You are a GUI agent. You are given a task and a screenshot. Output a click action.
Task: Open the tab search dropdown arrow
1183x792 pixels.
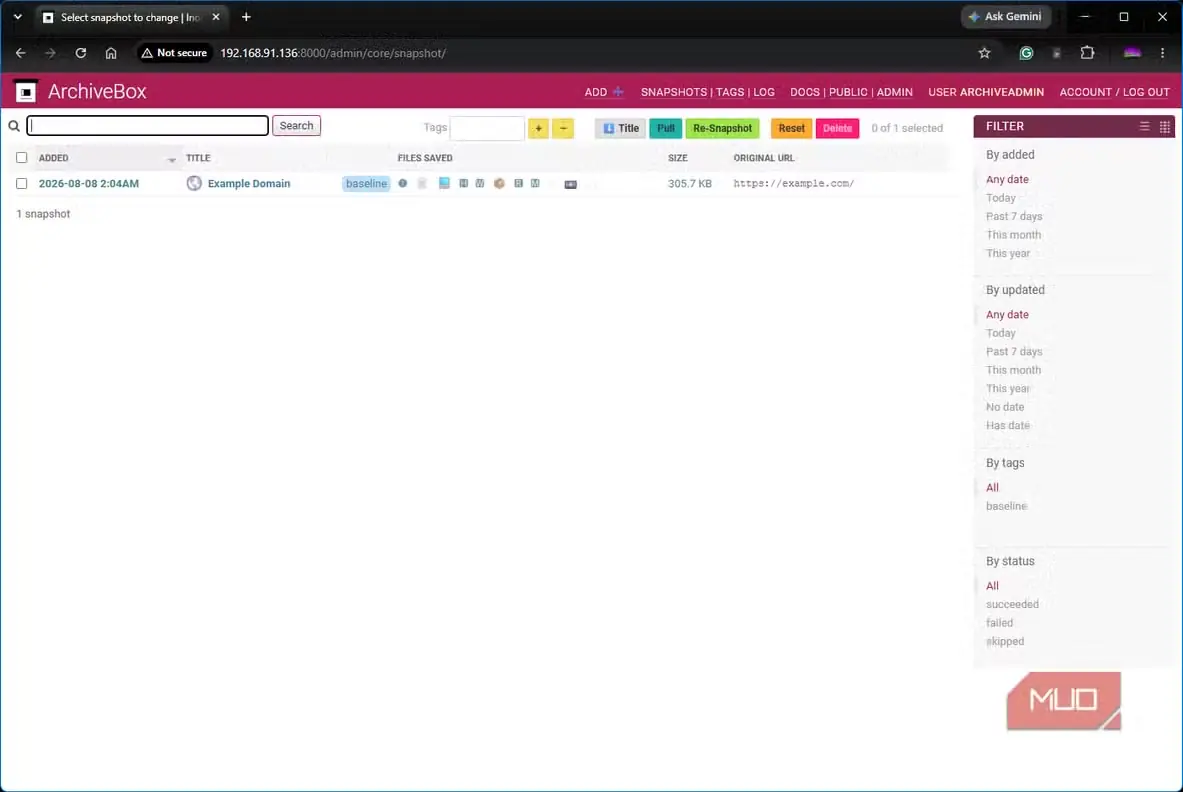[17, 17]
